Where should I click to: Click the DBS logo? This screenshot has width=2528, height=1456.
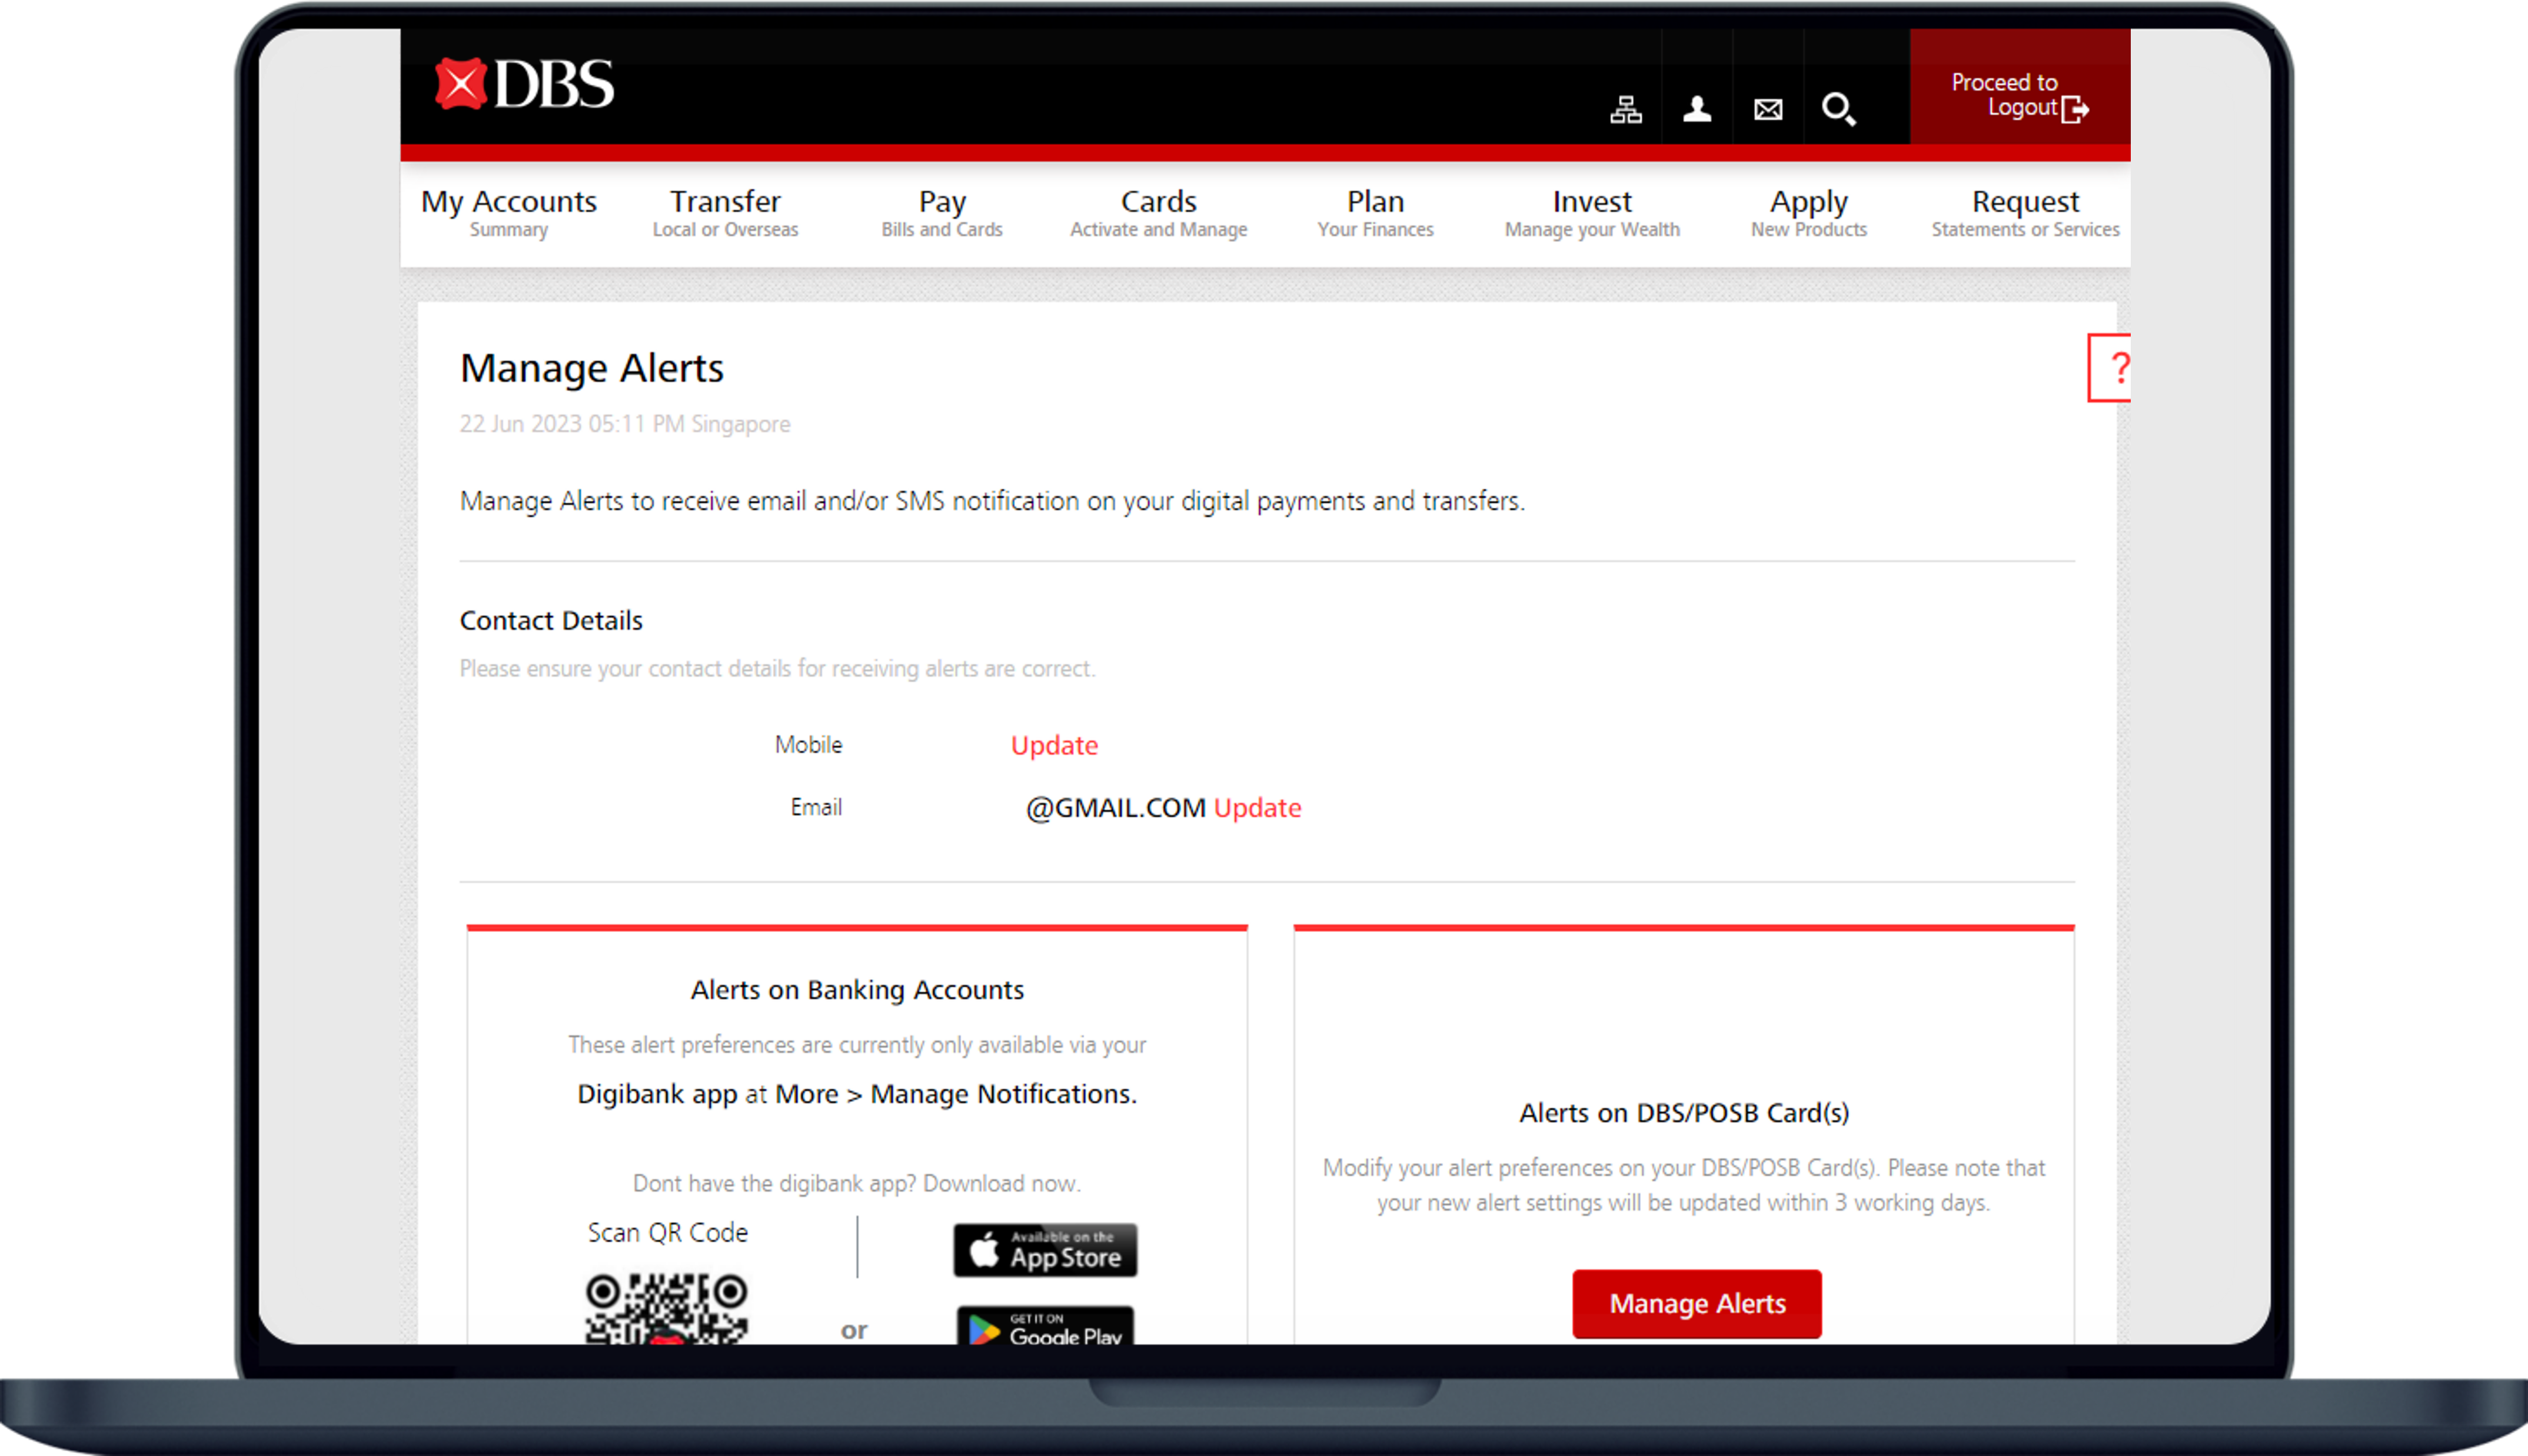pos(524,84)
